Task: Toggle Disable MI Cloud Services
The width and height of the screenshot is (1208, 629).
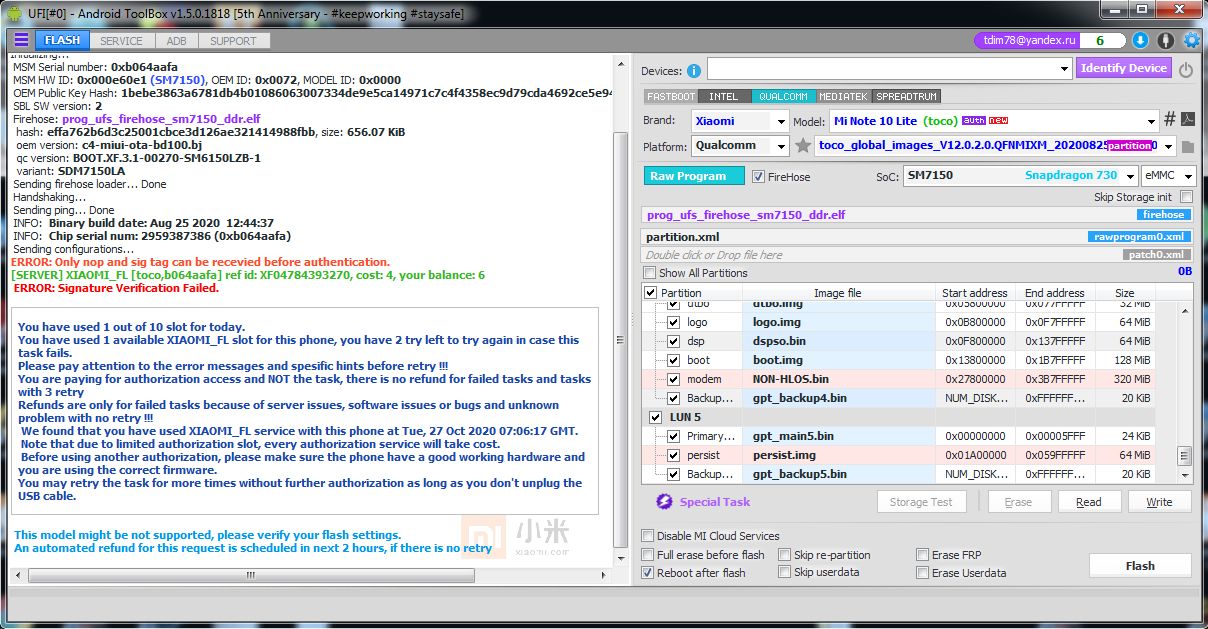Action: (x=648, y=536)
